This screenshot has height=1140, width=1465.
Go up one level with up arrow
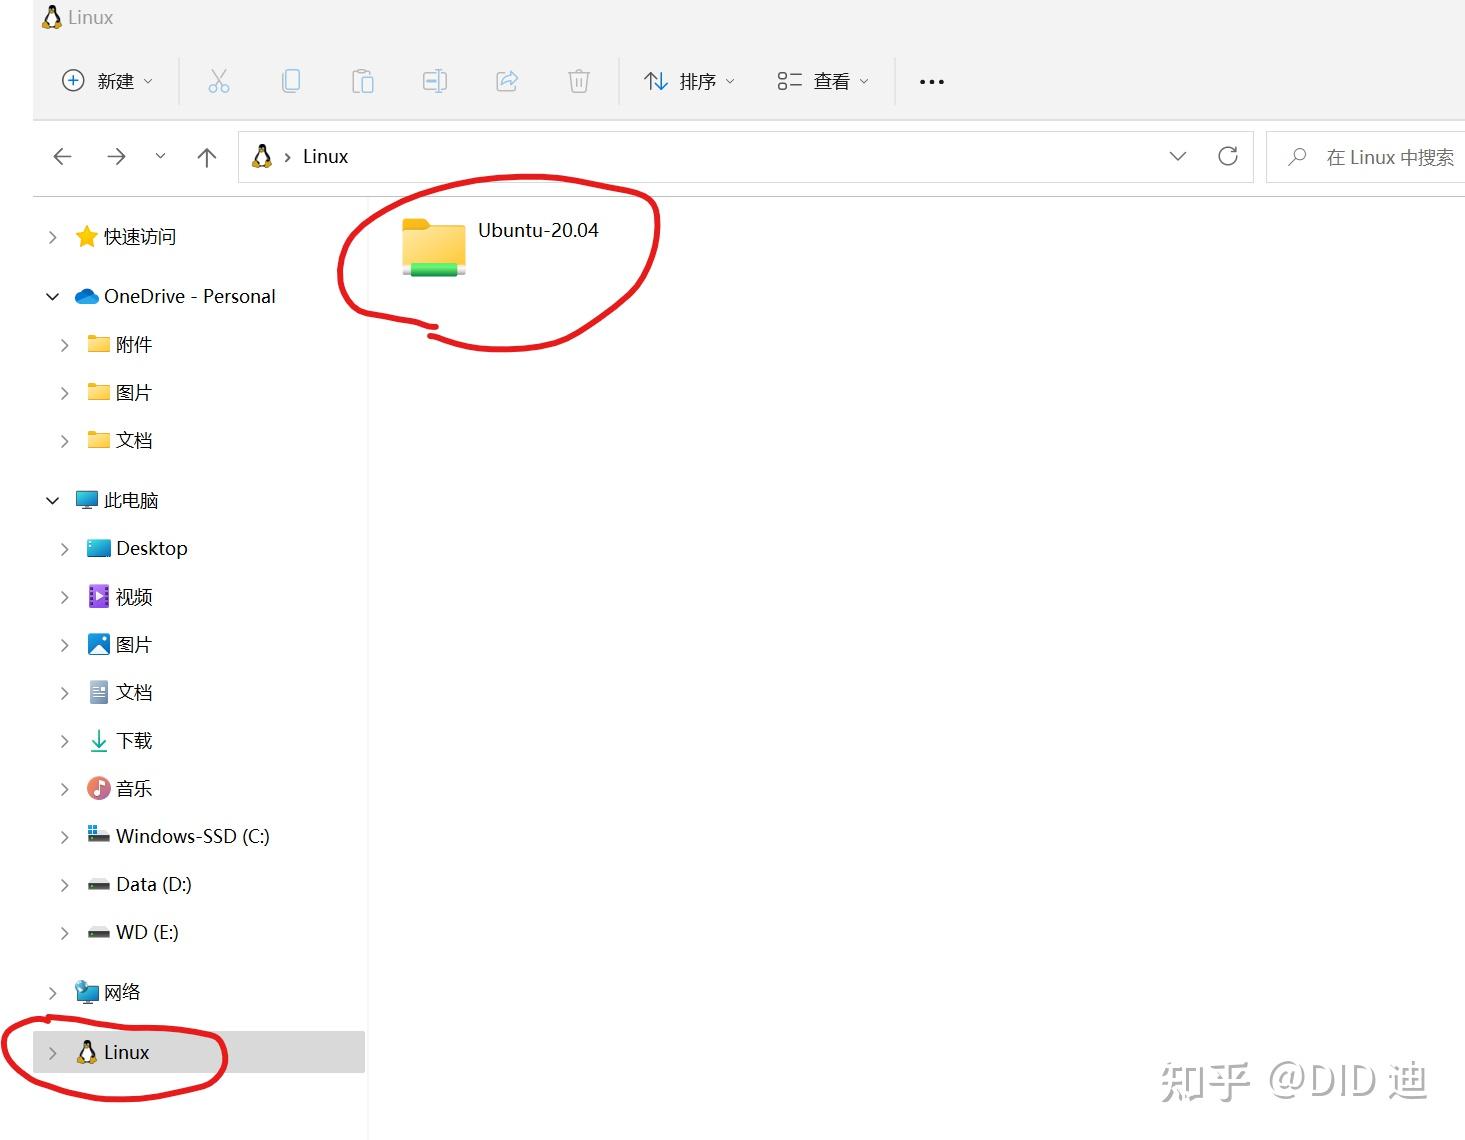pyautogui.click(x=207, y=157)
